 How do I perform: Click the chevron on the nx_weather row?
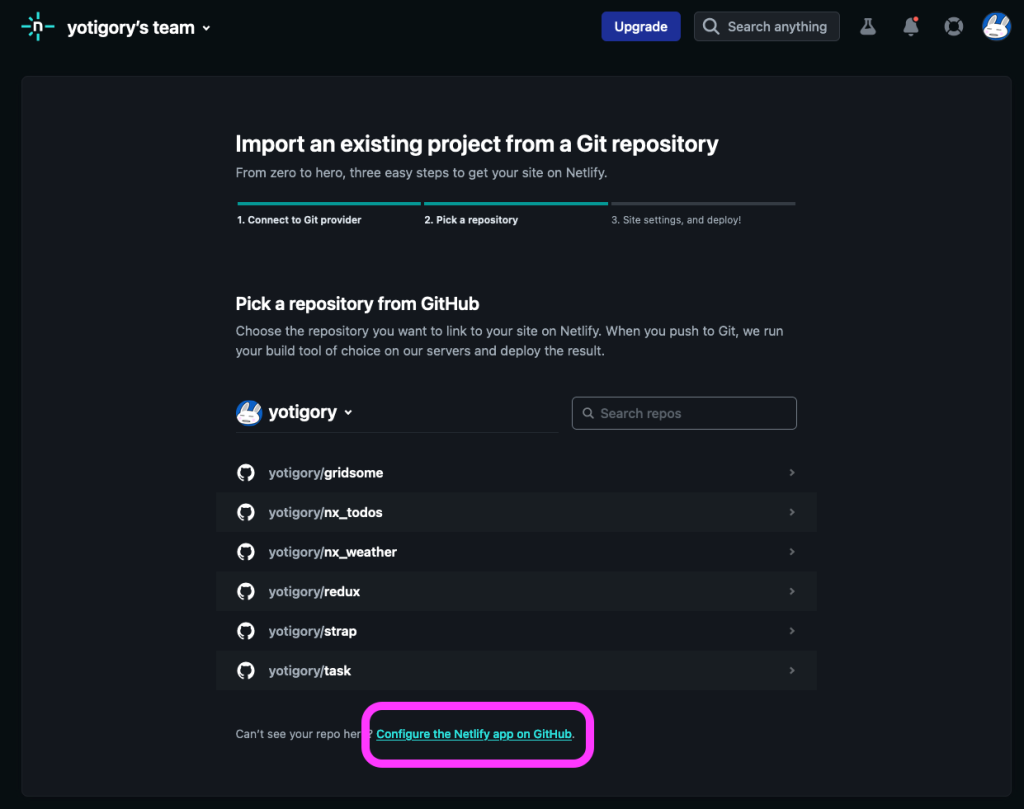792,552
